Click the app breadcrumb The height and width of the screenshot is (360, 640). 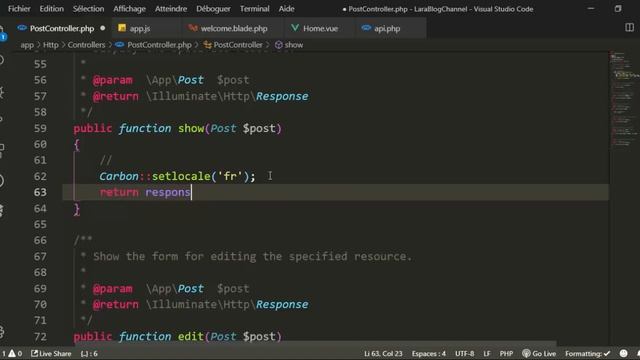point(27,45)
